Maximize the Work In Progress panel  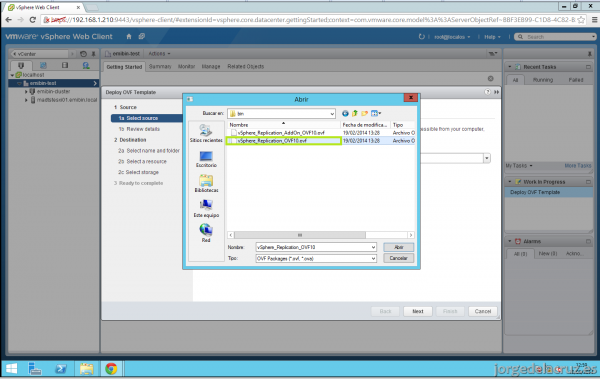pyautogui.click(x=588, y=182)
